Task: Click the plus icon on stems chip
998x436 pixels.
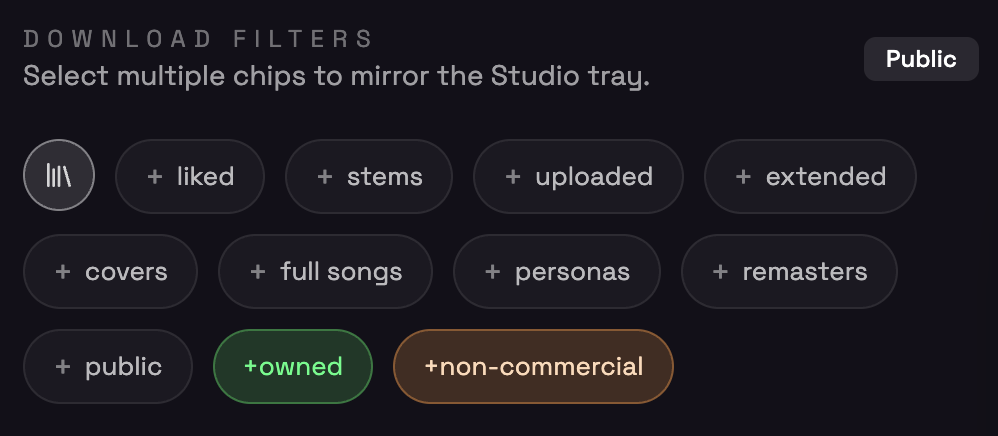Action: (325, 177)
